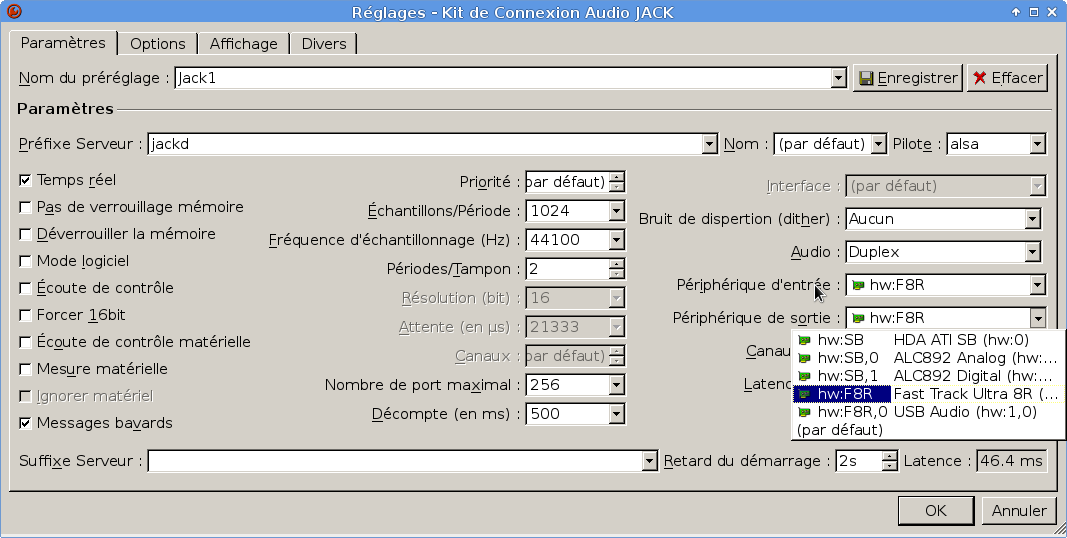Click the Suffixe Serveur text field
This screenshot has width=1067, height=538.
[x=395, y=461]
